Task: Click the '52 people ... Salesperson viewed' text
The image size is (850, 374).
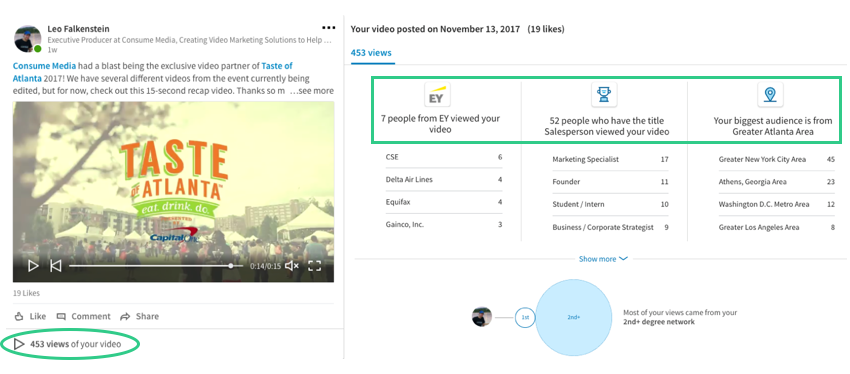Action: point(607,126)
